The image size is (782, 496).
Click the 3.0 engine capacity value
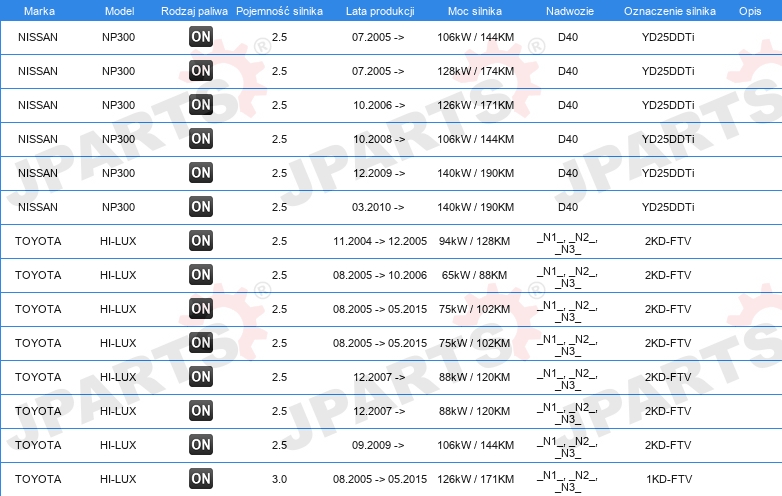(279, 479)
